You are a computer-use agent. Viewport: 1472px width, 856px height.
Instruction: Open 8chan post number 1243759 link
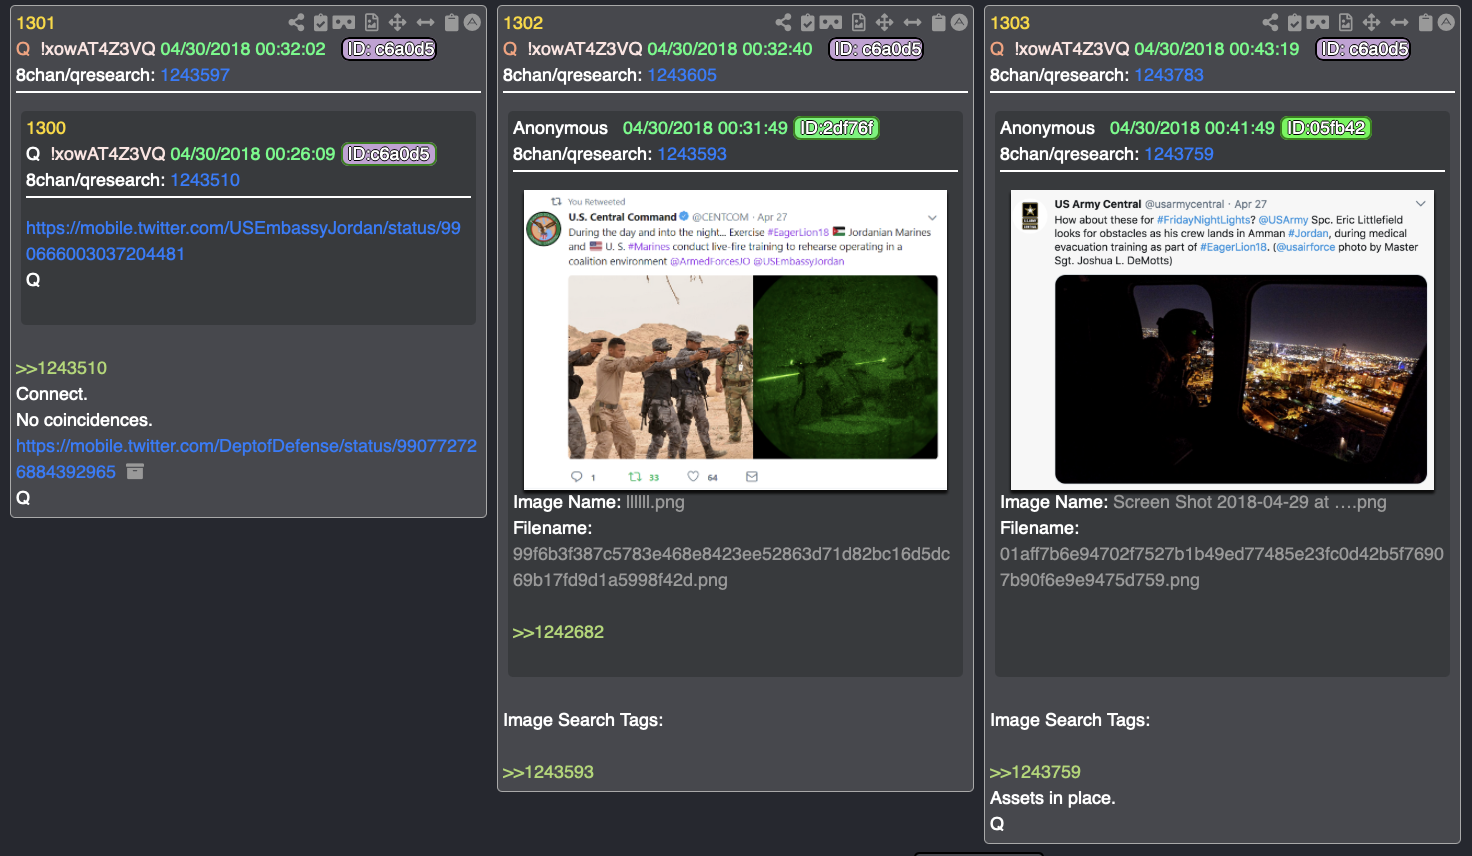(1179, 154)
